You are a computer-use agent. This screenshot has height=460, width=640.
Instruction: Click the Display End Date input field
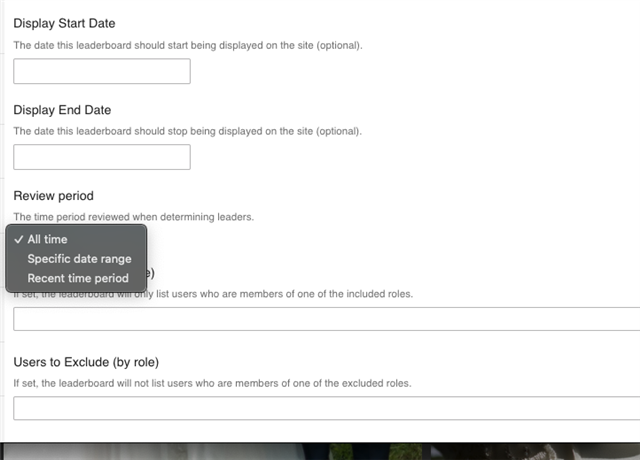point(102,157)
